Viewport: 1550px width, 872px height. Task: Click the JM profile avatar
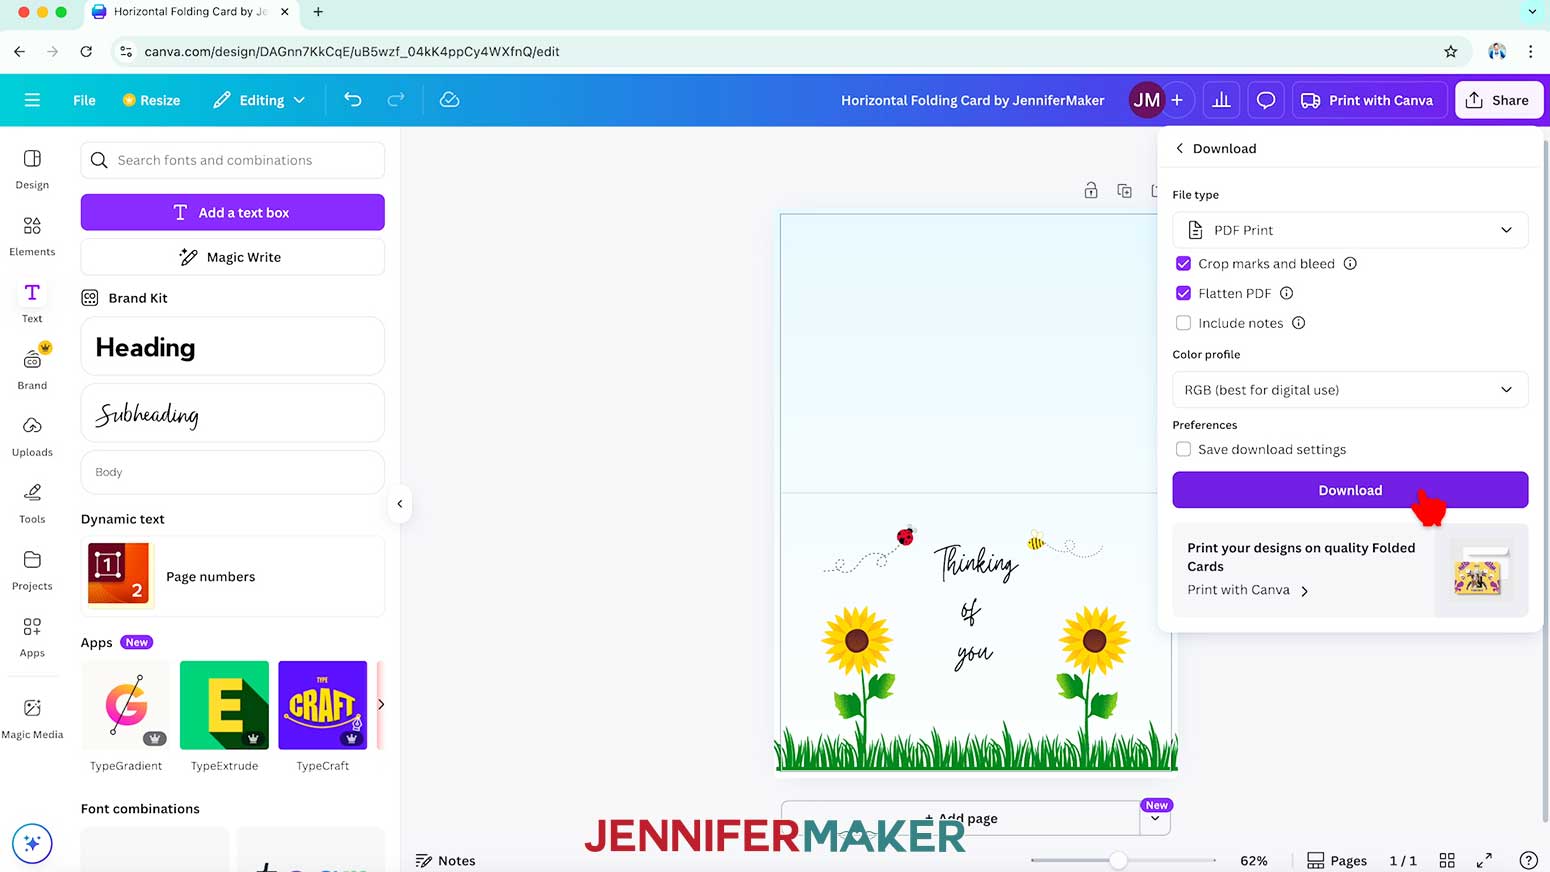coord(1146,100)
